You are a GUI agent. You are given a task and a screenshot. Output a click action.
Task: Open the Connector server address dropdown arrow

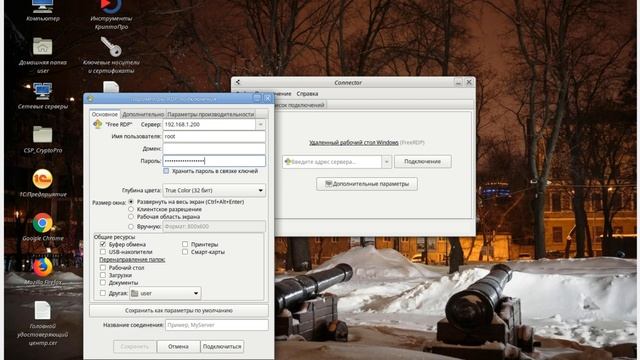point(386,162)
